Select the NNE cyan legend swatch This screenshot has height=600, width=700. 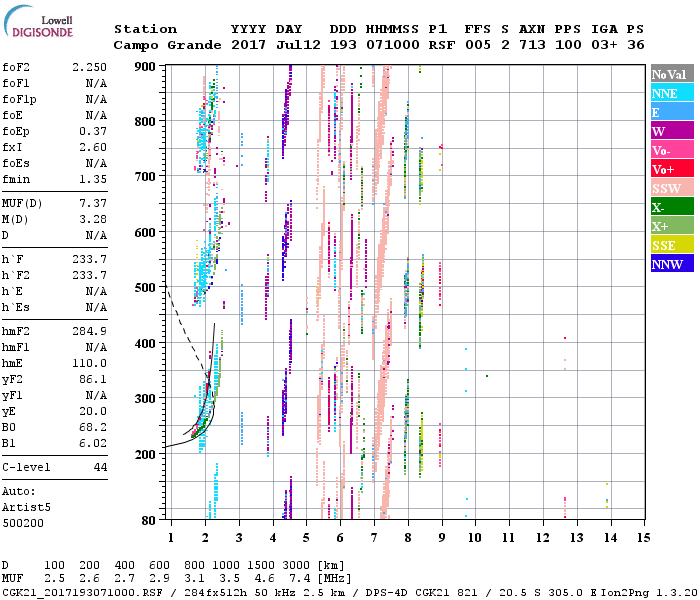pyautogui.click(x=672, y=93)
